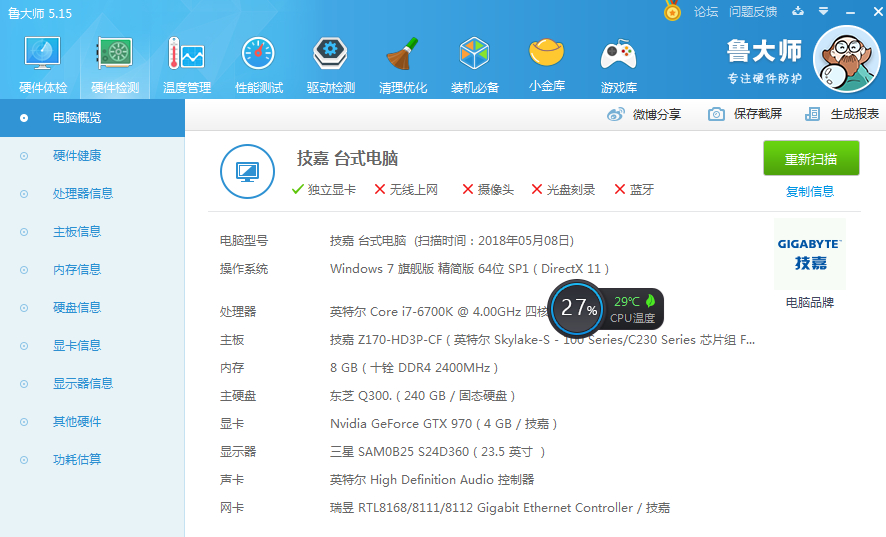The width and height of the screenshot is (886, 537).
Task: Click 生成报表 generate report text
Action: click(x=855, y=114)
